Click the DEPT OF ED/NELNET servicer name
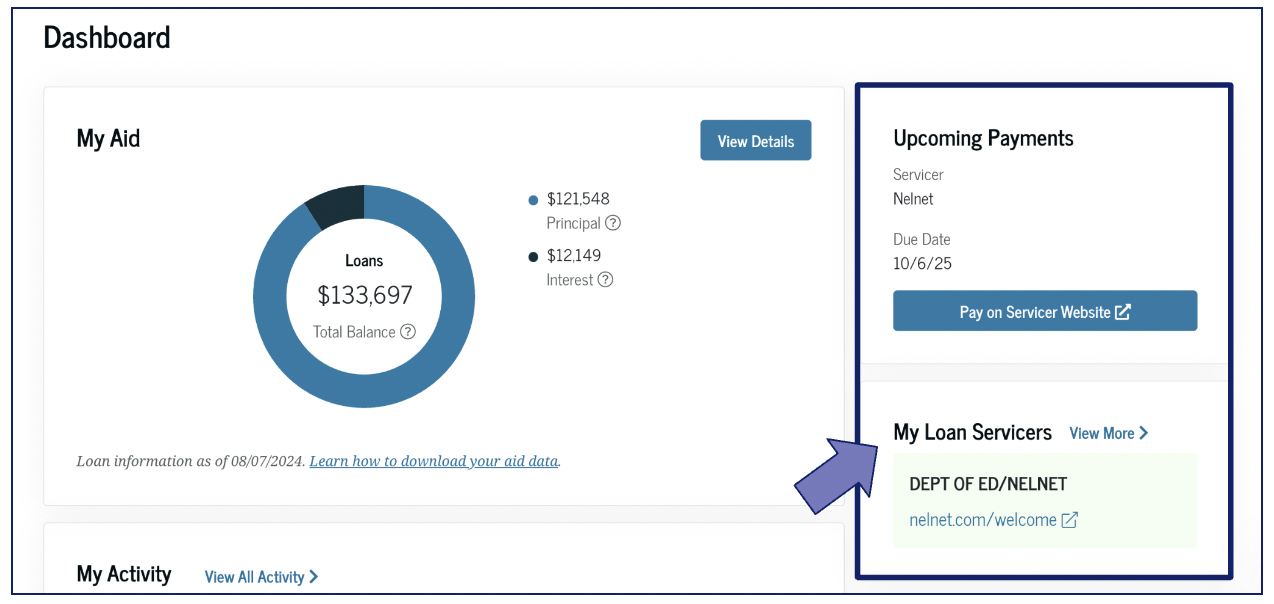This screenshot has width=1274, height=604. click(x=988, y=484)
